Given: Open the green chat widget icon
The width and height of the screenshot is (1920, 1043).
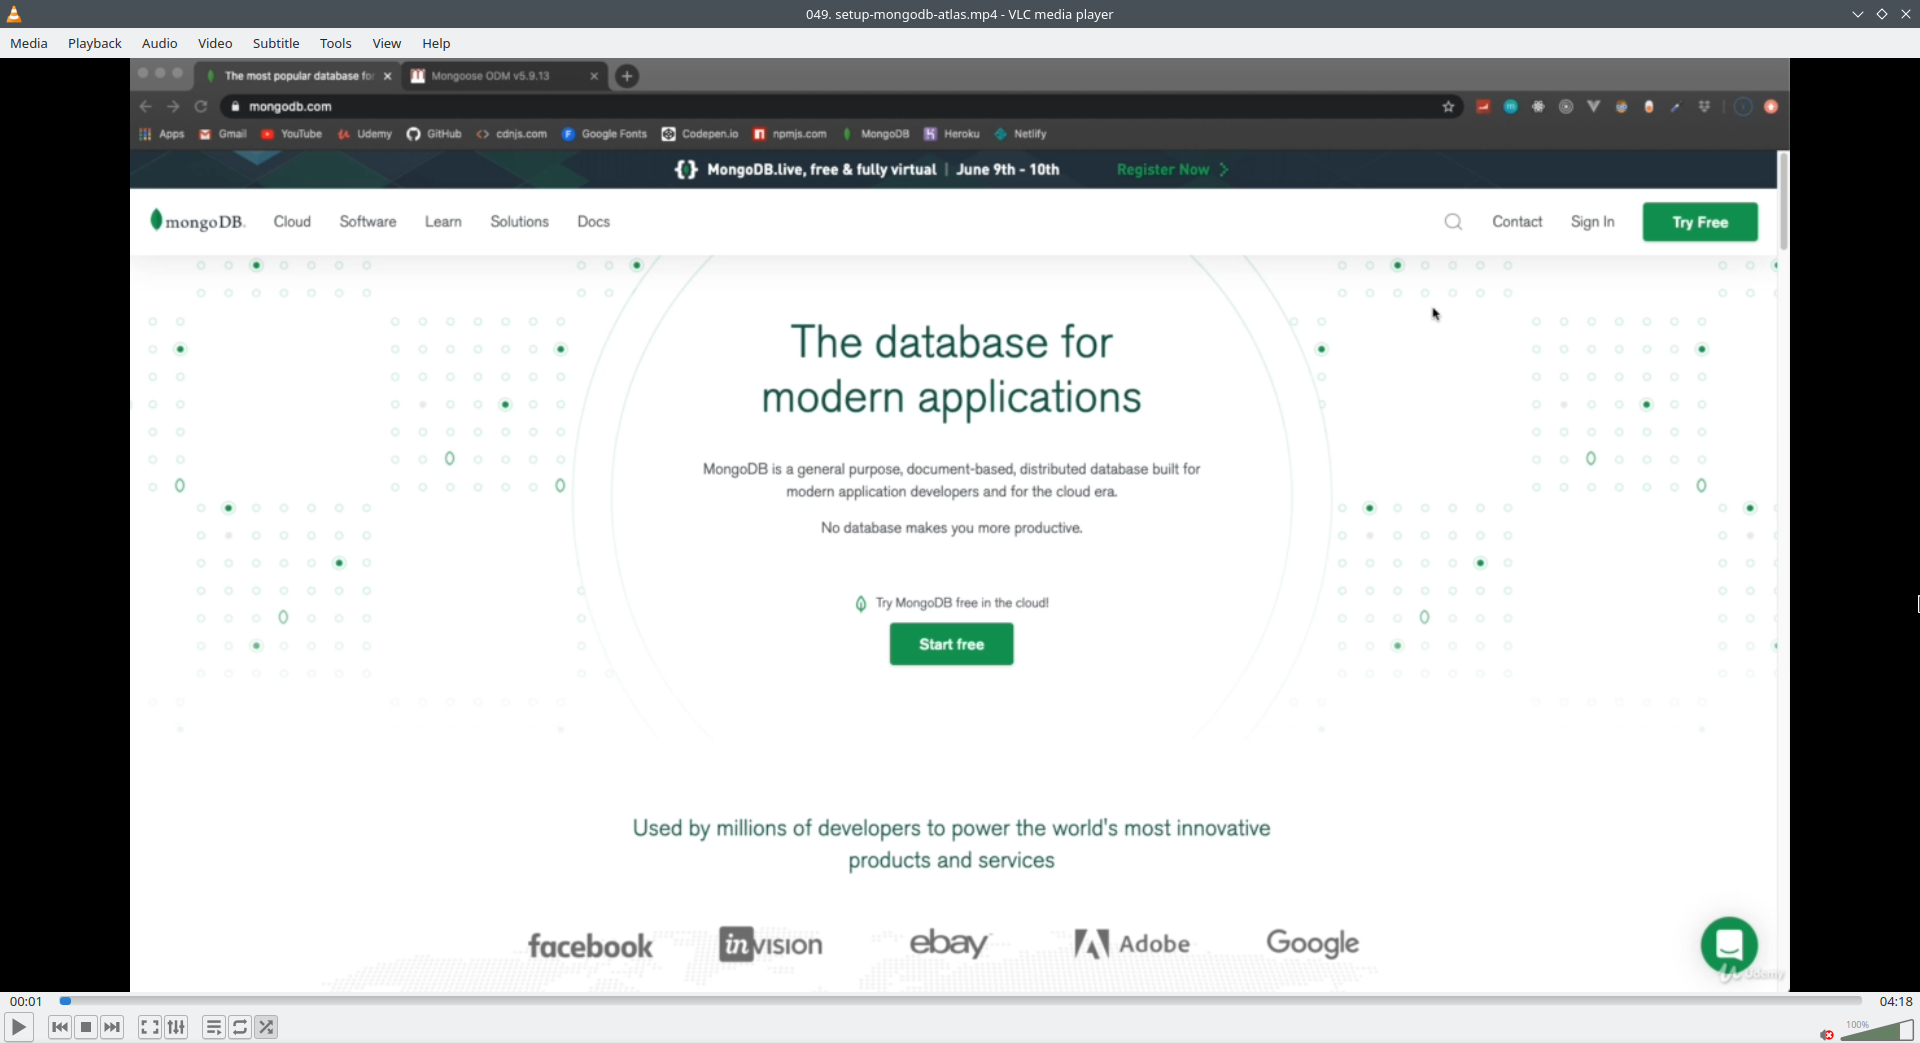Looking at the screenshot, I should (x=1729, y=944).
